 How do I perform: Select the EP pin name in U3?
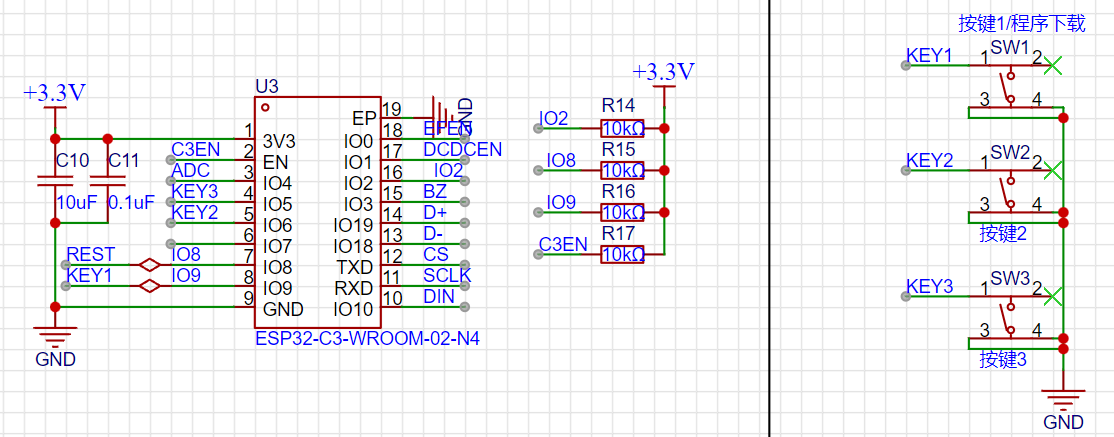point(363,119)
